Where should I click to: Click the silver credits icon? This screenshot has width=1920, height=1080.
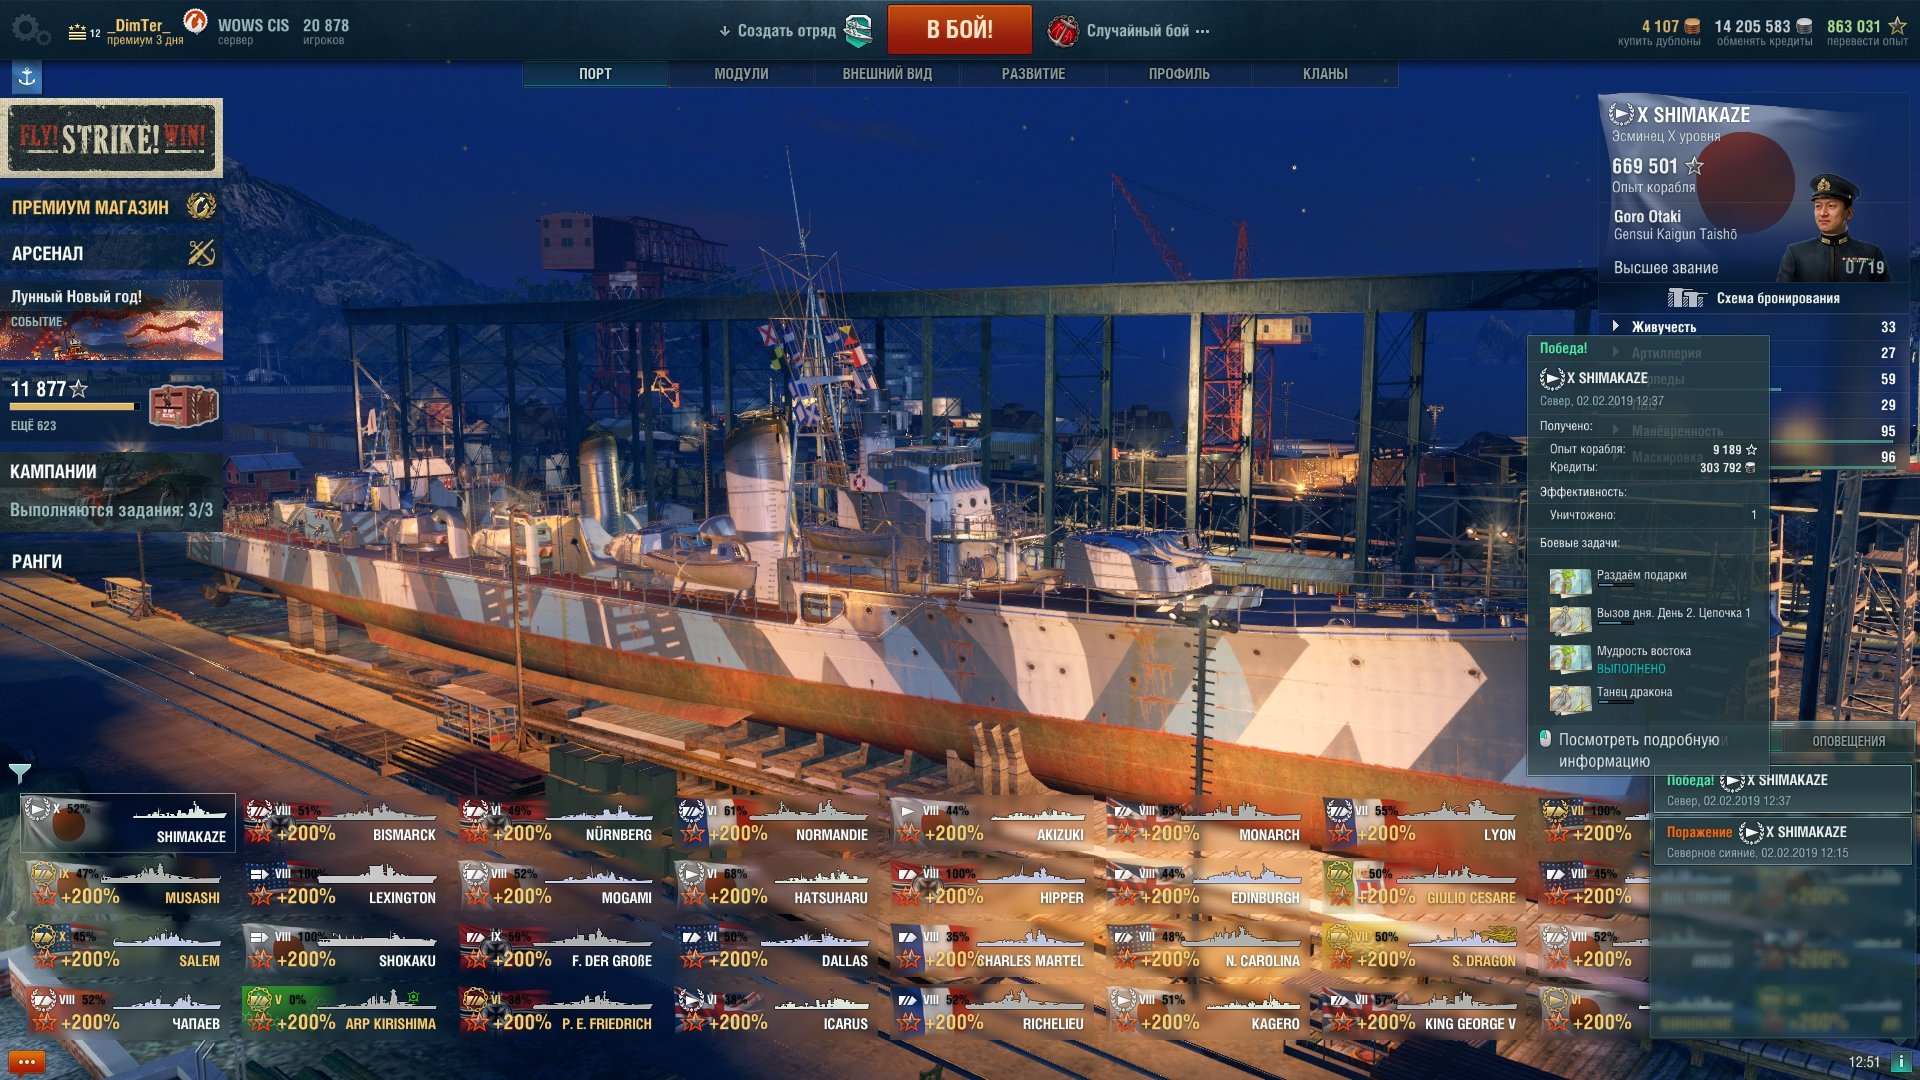click(1804, 26)
